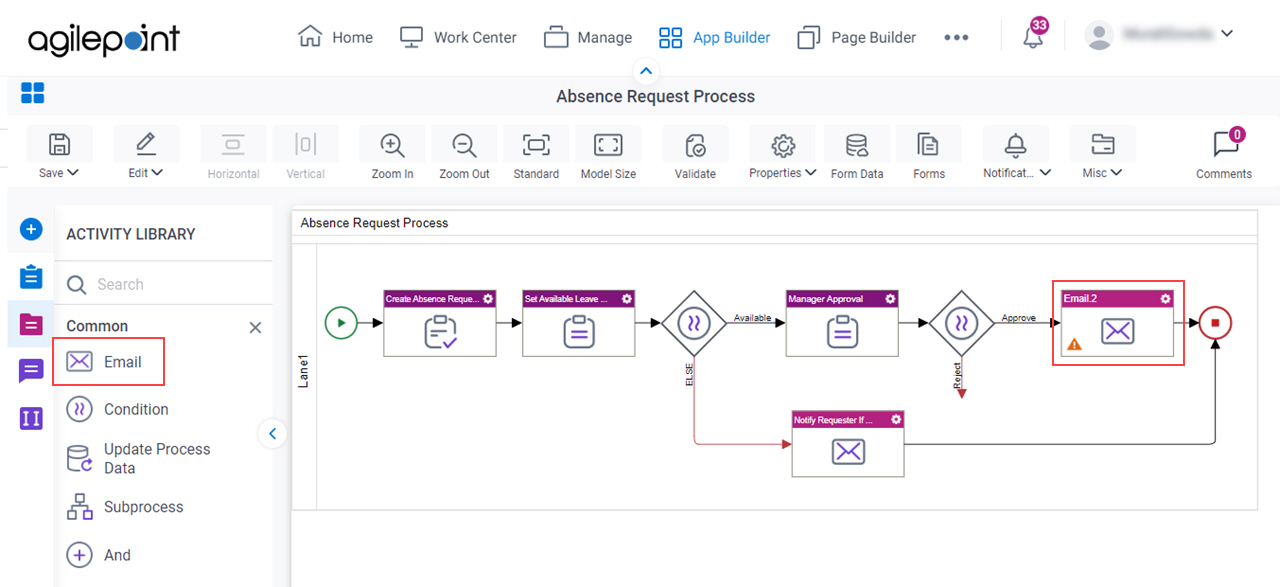The image size is (1280, 587).
Task: Open Form Data tool
Action: point(857,154)
